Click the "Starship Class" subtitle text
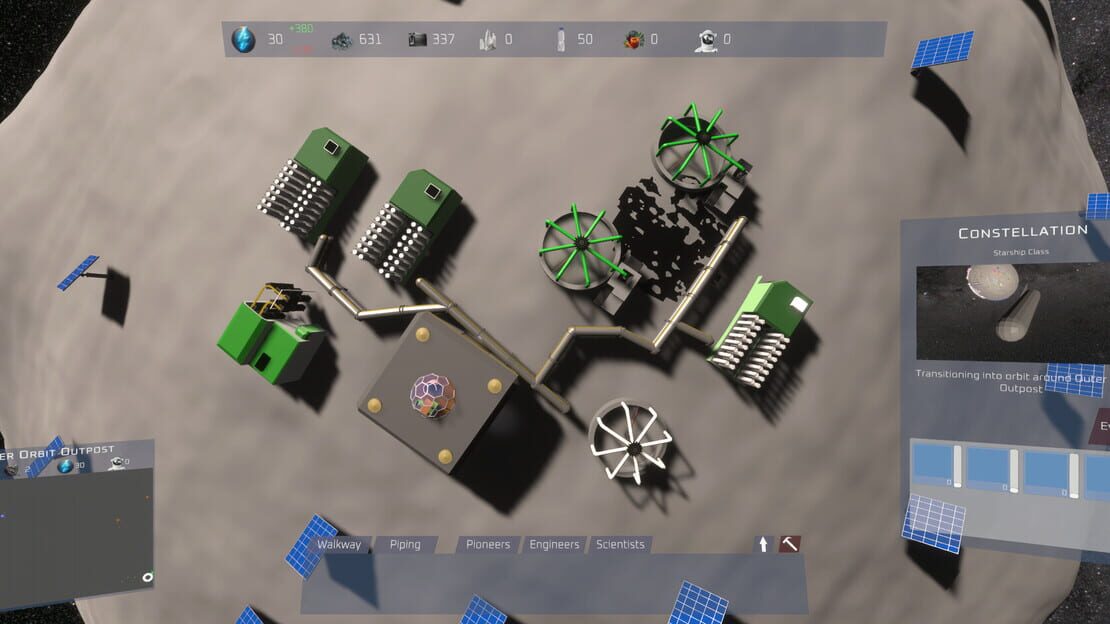This screenshot has width=1110, height=624. pyautogui.click(x=1021, y=252)
